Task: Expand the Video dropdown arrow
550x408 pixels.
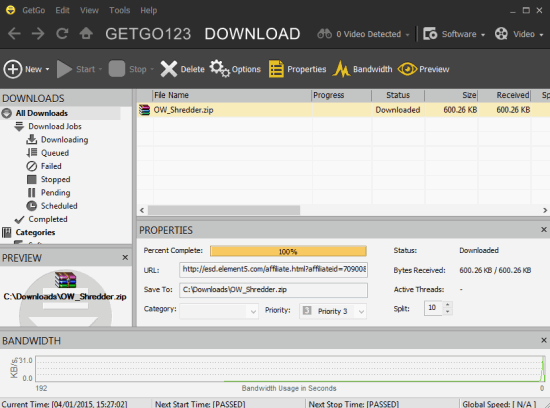Action: (x=541, y=35)
